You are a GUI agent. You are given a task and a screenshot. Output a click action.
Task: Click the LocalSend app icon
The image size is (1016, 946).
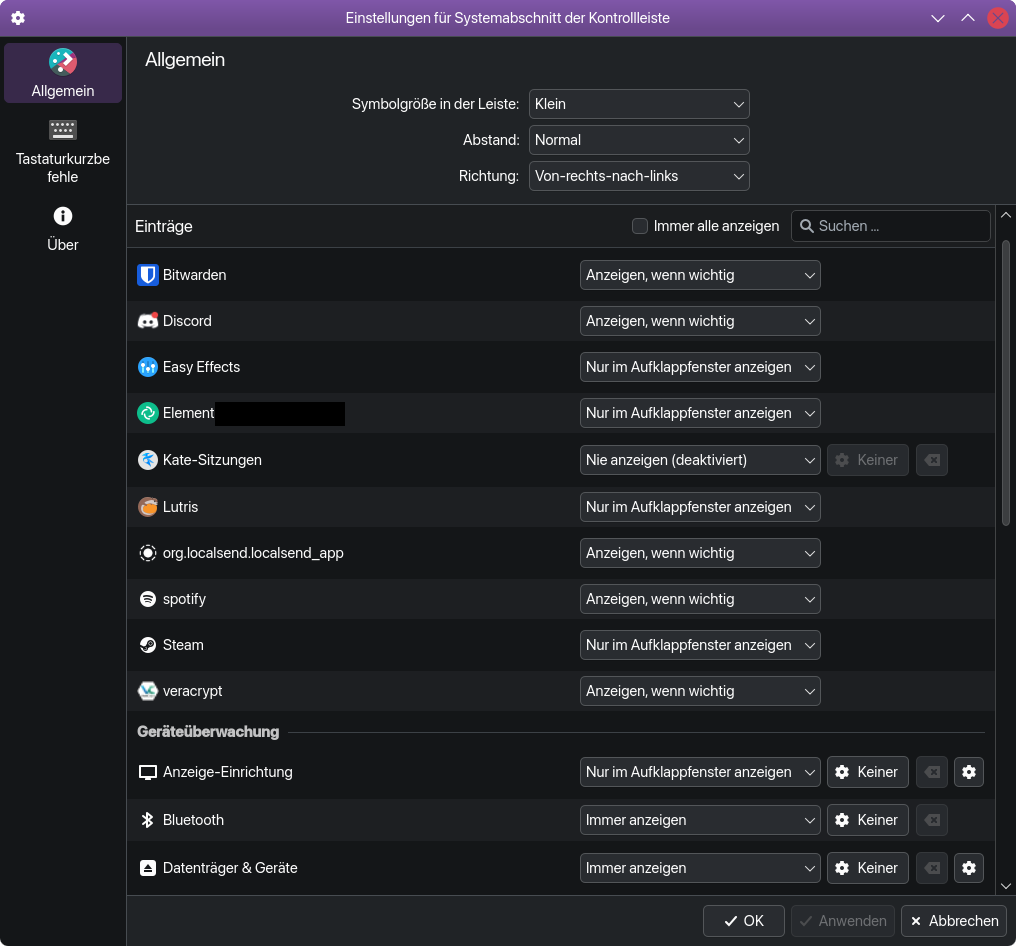tap(148, 553)
